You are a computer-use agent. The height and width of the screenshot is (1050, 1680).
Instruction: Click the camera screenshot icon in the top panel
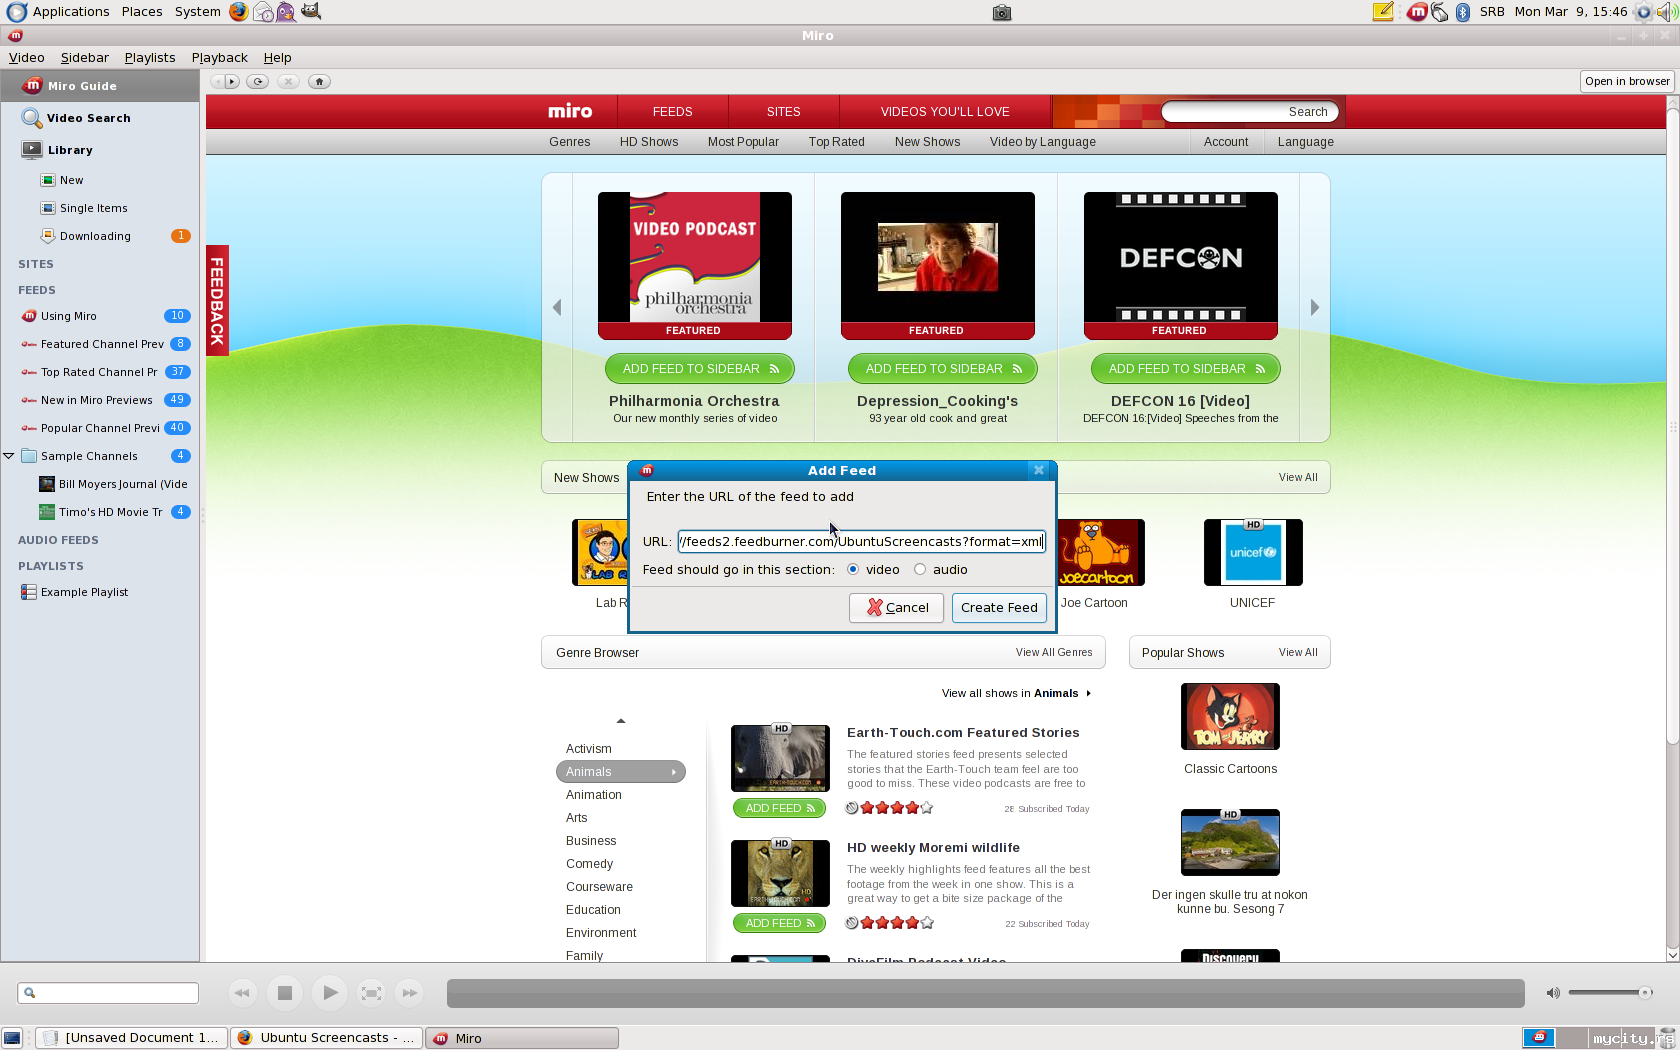(x=1002, y=12)
